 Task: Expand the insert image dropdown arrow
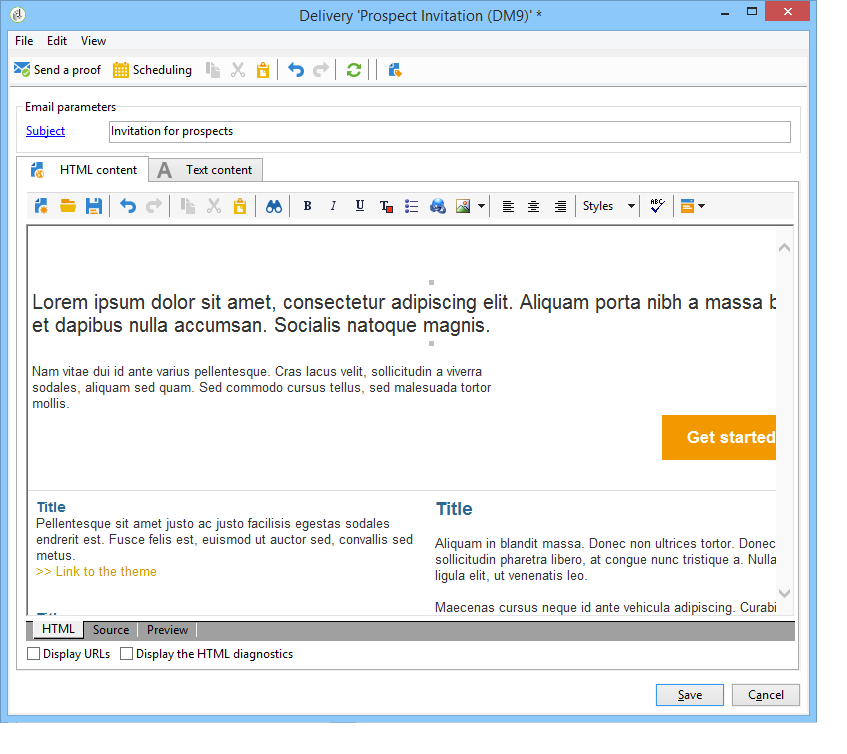click(481, 206)
